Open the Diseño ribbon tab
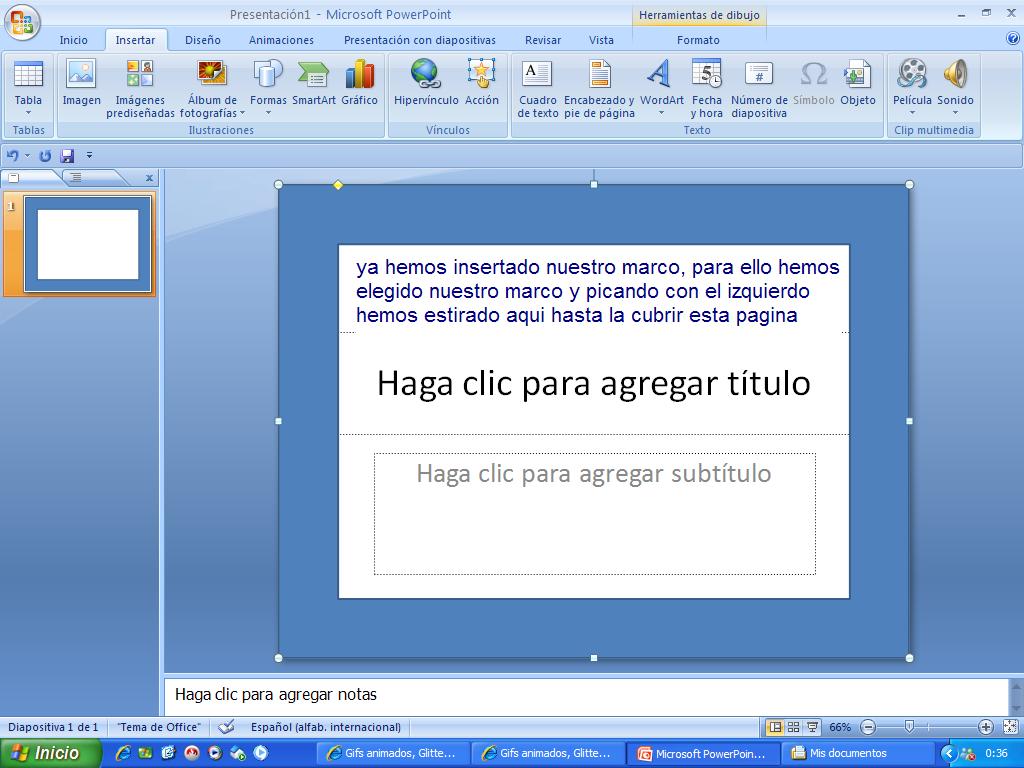The width and height of the screenshot is (1024, 768). (x=202, y=40)
